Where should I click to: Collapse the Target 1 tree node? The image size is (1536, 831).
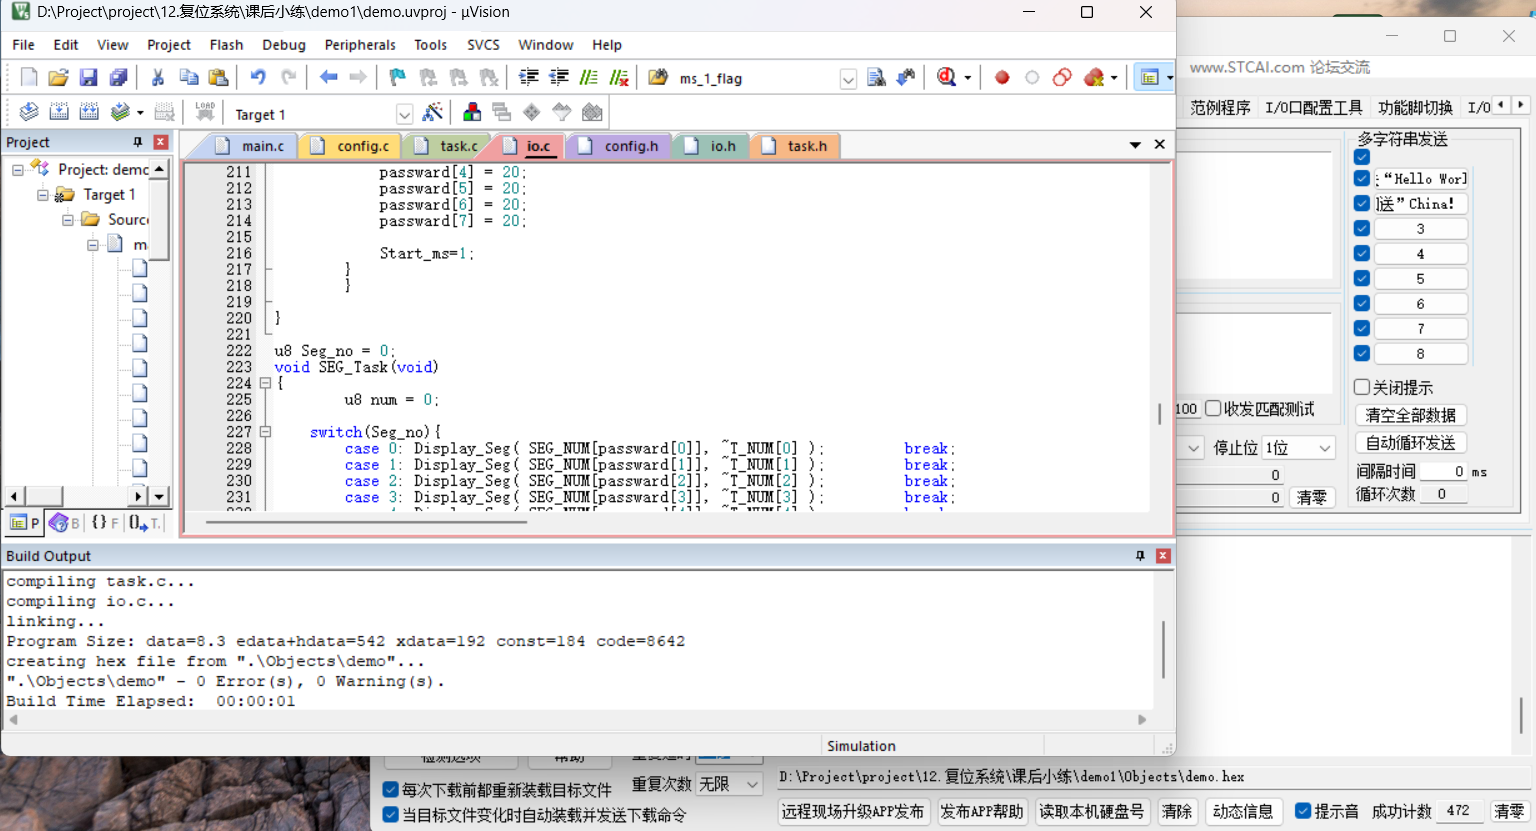tap(43, 195)
